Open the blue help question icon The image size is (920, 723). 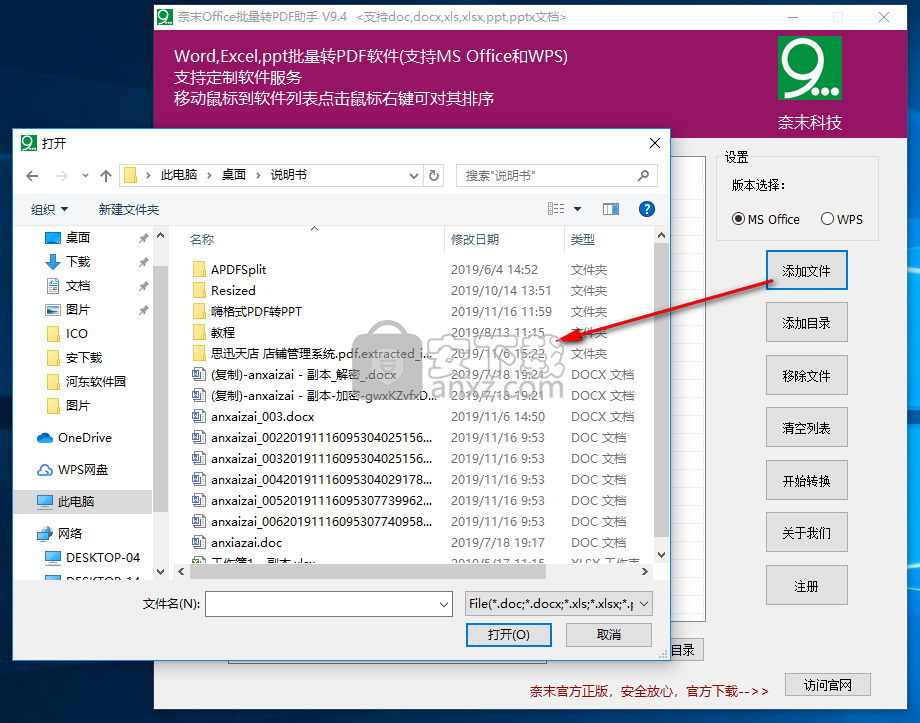tap(647, 209)
